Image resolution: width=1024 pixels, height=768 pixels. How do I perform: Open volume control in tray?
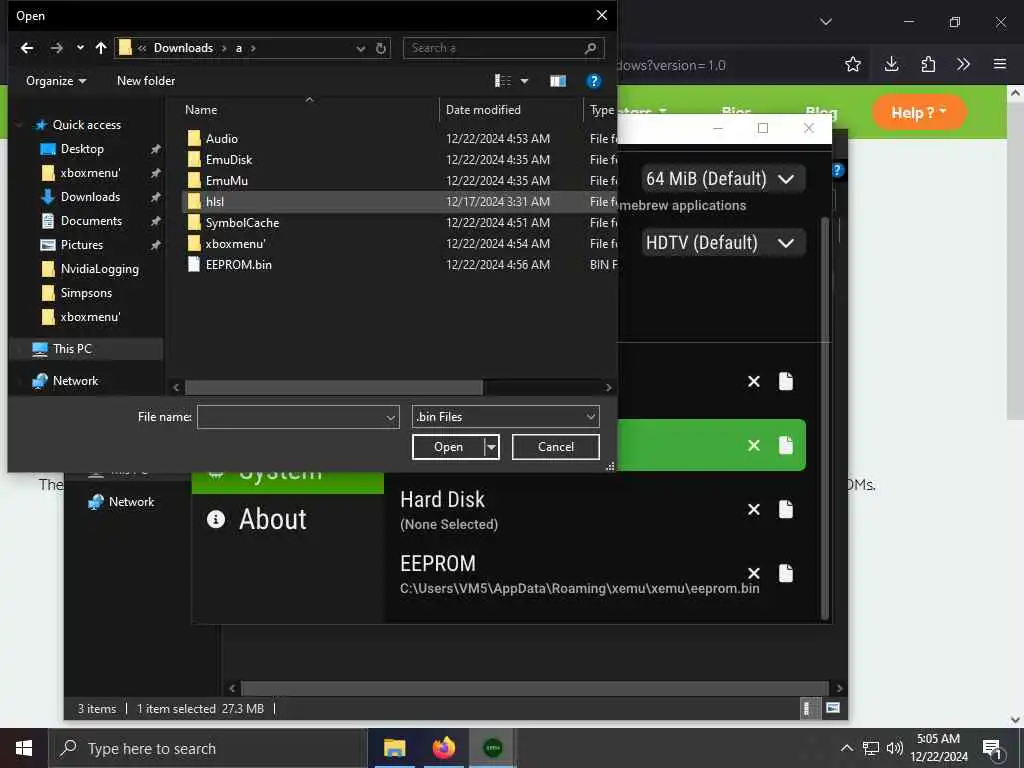[894, 748]
